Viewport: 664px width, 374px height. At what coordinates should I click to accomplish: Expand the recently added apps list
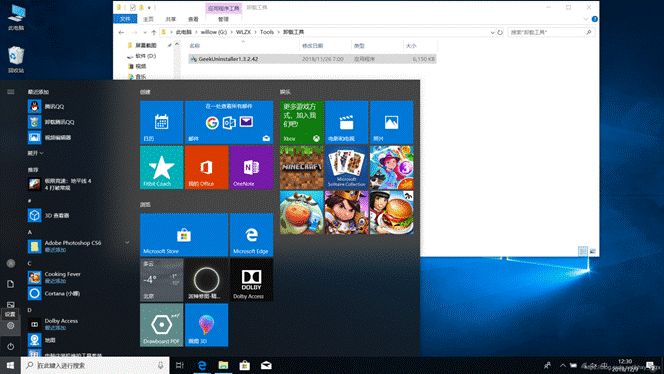[x=36, y=153]
